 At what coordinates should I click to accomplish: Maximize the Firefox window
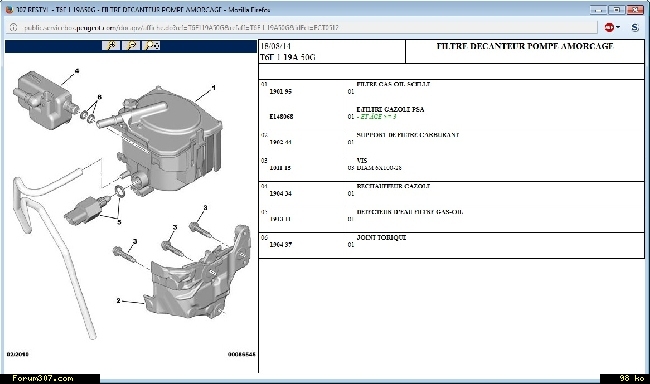(x=617, y=10)
